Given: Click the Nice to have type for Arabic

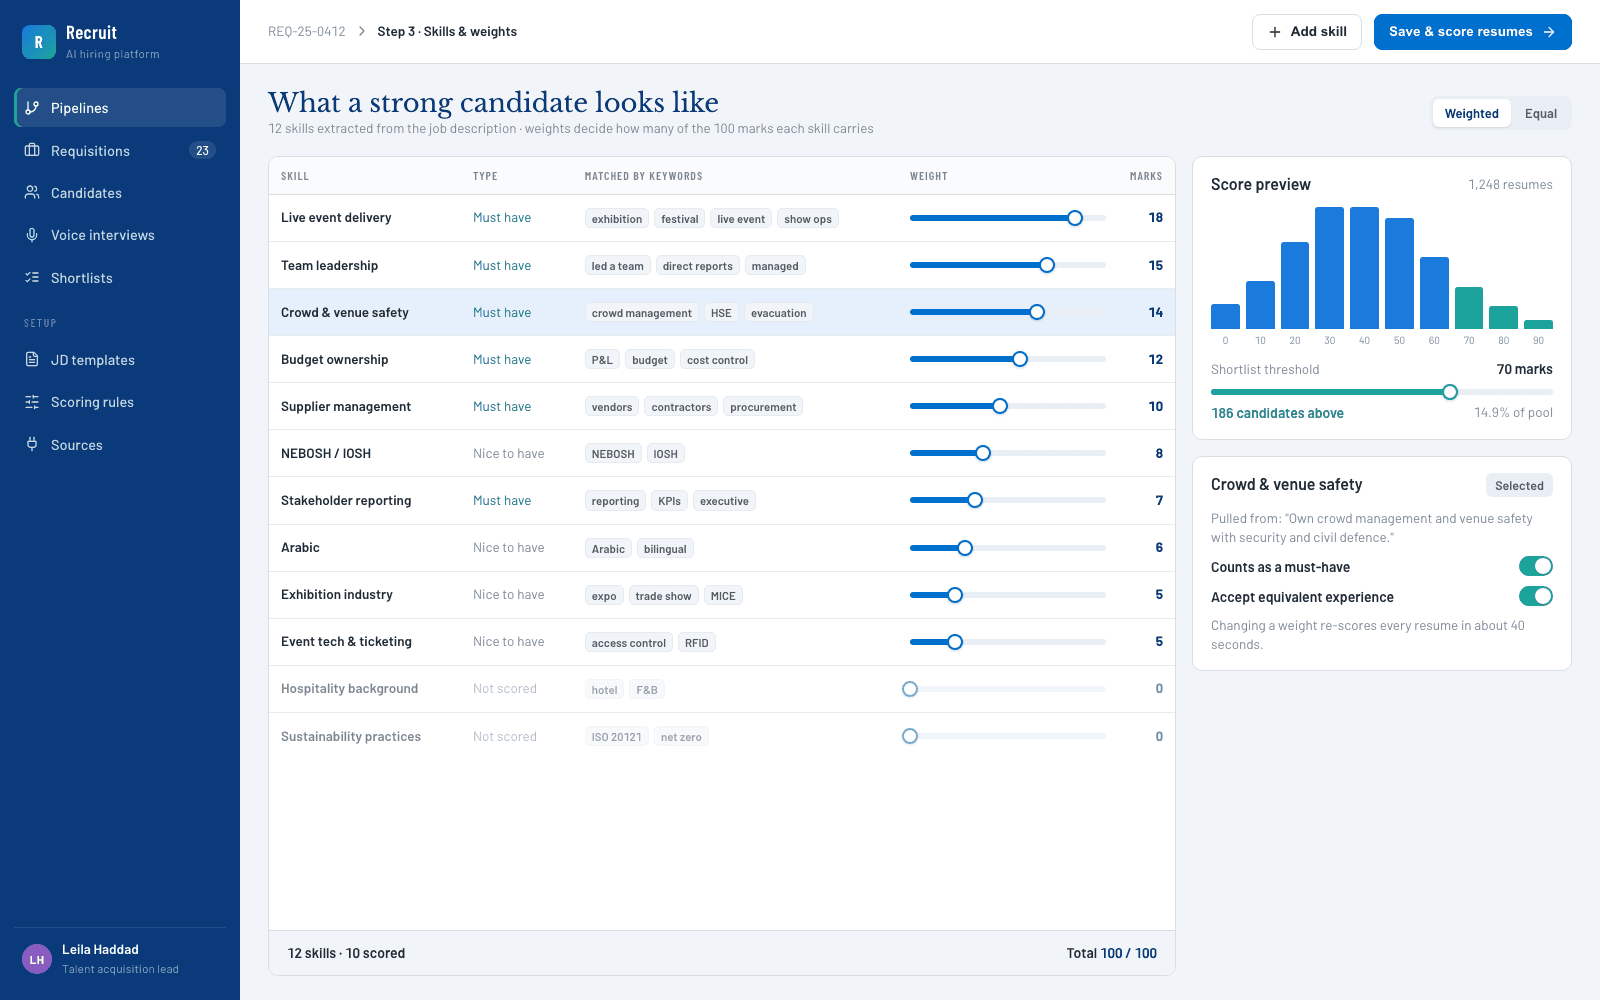Looking at the screenshot, I should [508, 547].
